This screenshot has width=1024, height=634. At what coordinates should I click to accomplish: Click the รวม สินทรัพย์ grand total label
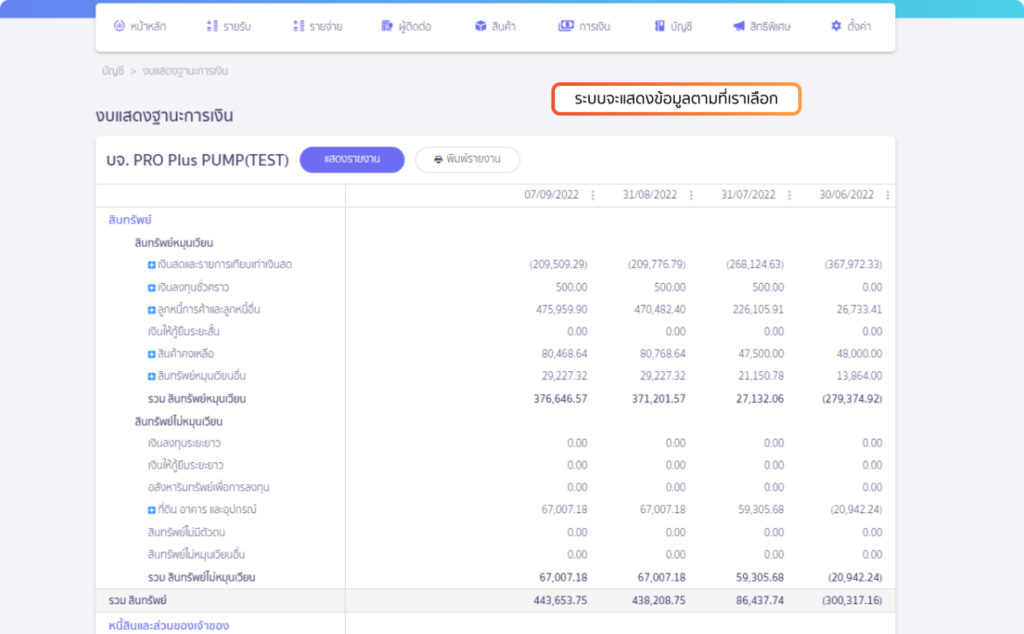138,601
